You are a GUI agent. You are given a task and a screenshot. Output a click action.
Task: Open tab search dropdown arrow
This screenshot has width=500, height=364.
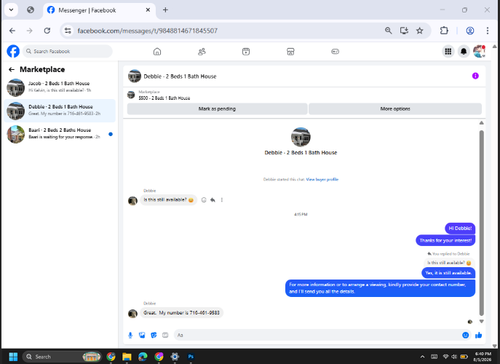pyautogui.click(x=11, y=10)
